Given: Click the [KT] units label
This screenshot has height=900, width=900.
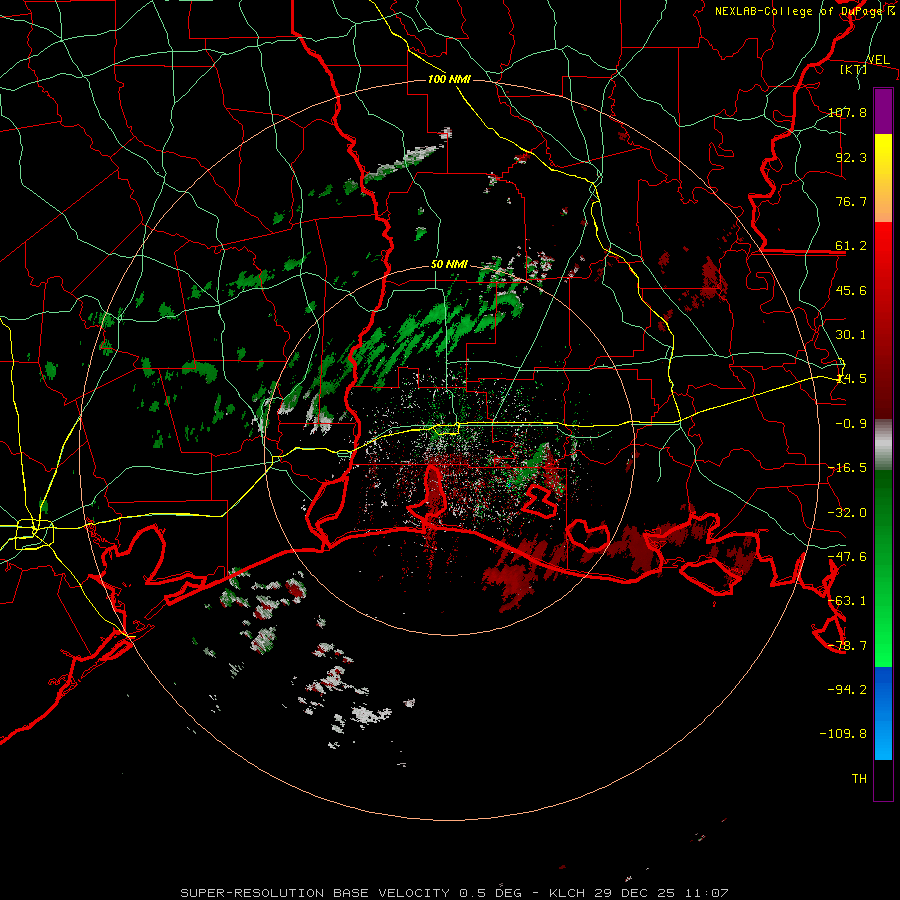Looking at the screenshot, I should pos(854,69).
